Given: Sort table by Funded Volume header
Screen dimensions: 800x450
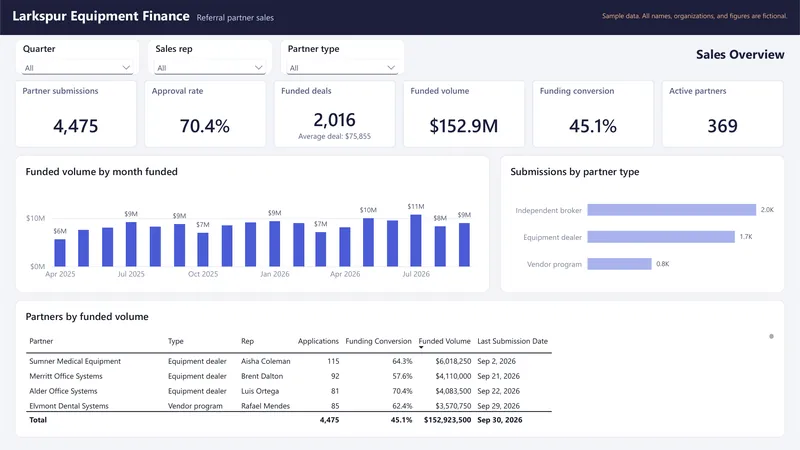Looking at the screenshot, I should (x=444, y=341).
